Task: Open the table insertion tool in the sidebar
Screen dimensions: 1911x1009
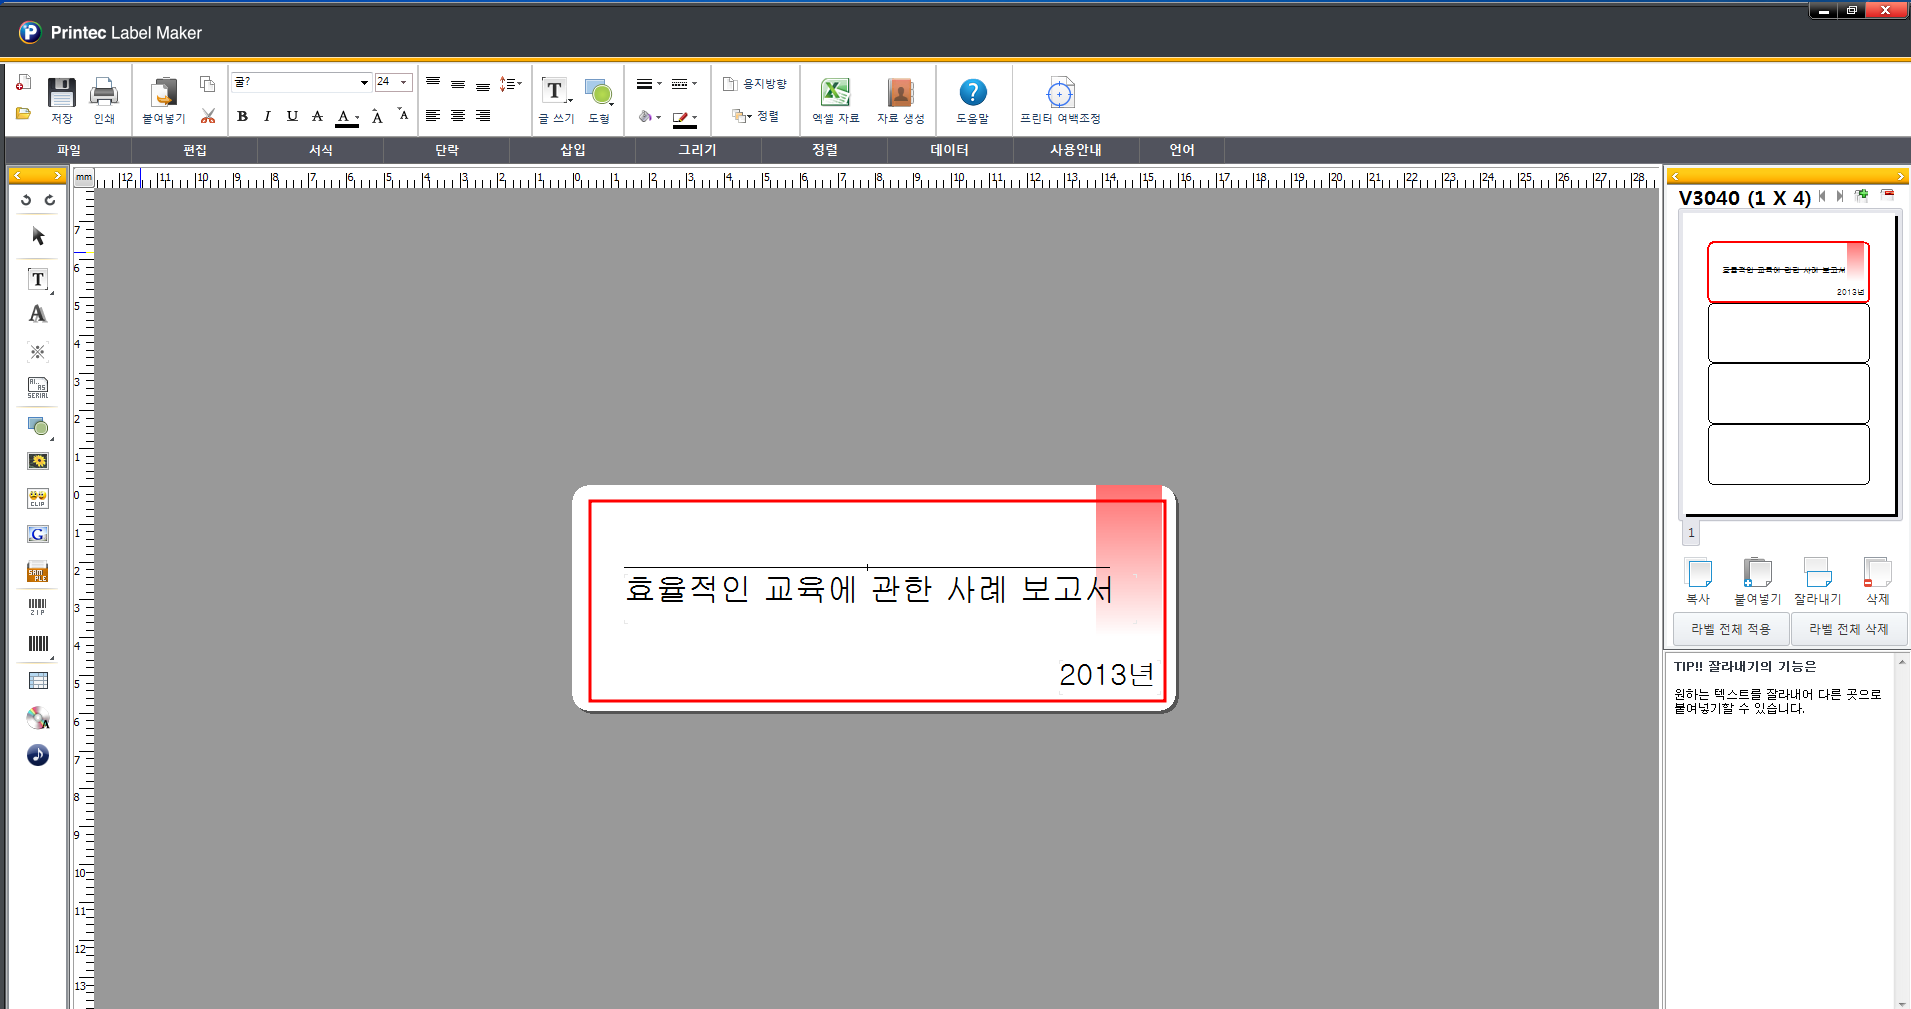Action: pyautogui.click(x=37, y=680)
